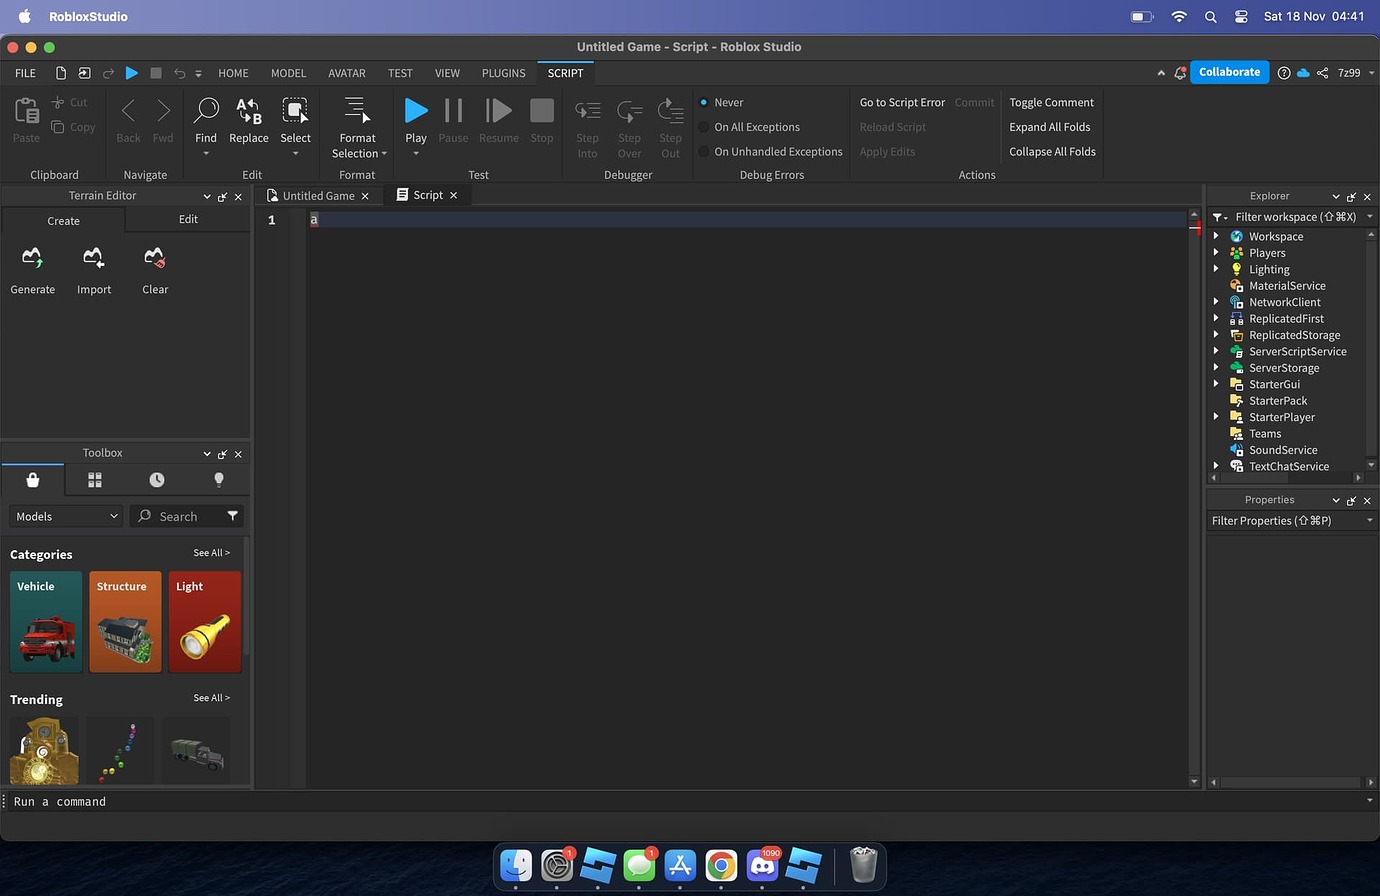Click the Clear terrain icon
The width and height of the screenshot is (1380, 896).
[x=155, y=259]
